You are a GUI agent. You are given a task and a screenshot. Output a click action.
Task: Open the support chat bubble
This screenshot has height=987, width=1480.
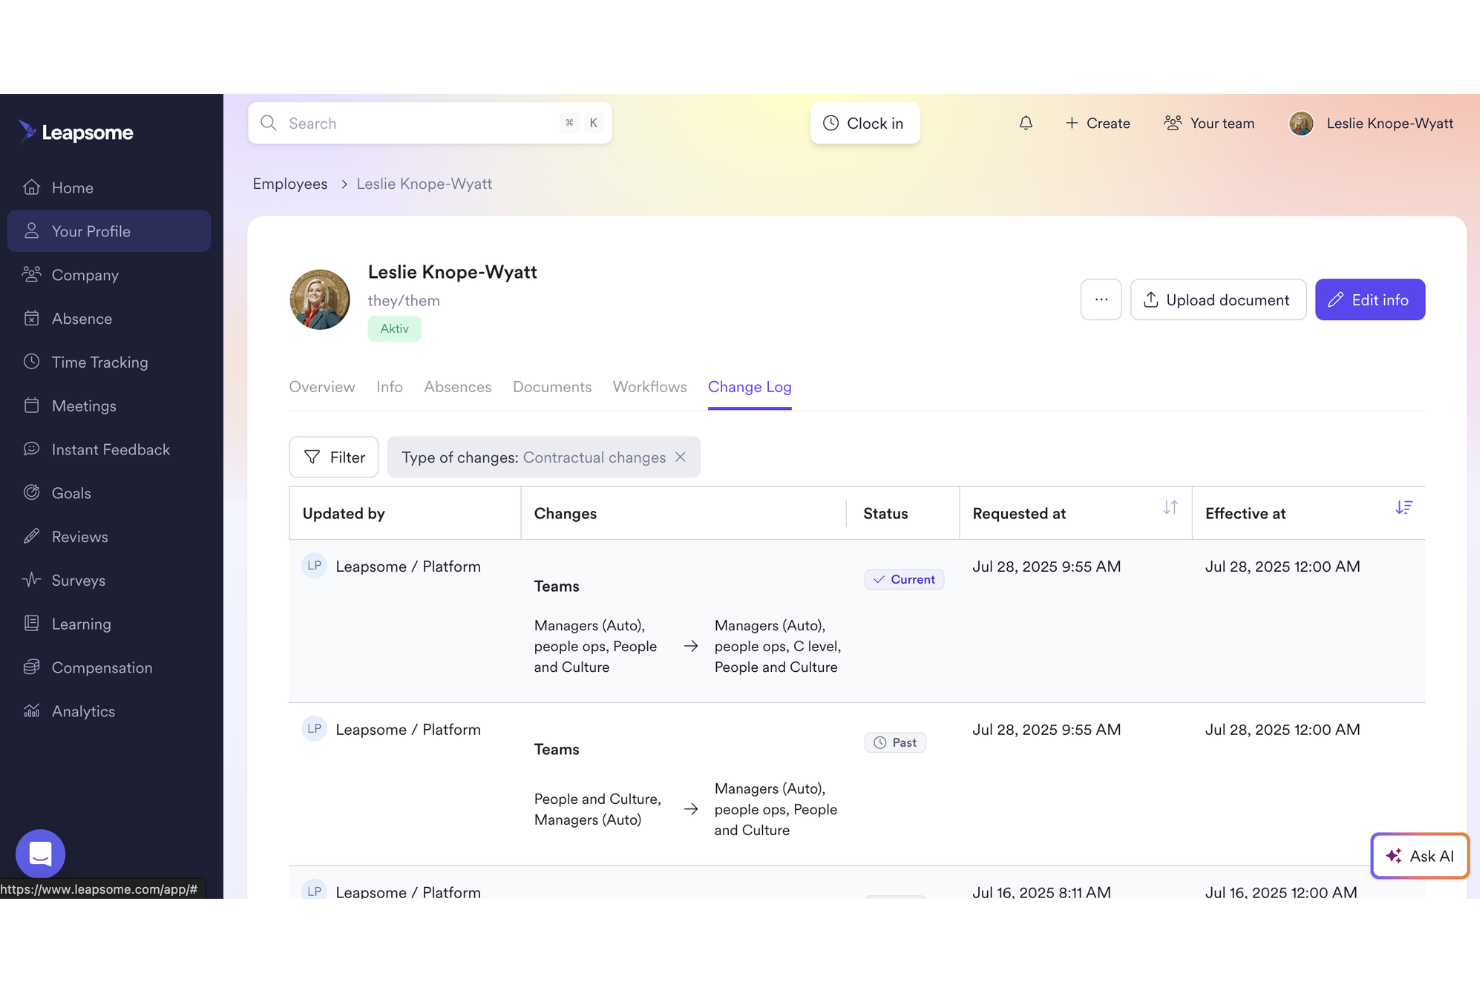[x=40, y=853]
